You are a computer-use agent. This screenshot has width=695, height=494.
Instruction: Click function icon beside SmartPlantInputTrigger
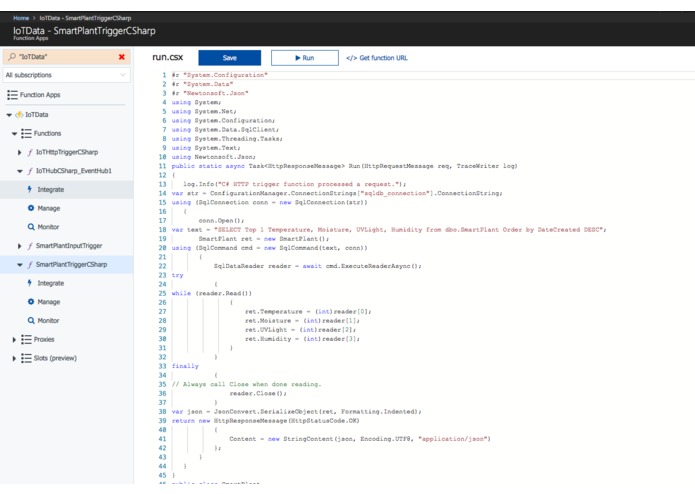click(x=30, y=246)
